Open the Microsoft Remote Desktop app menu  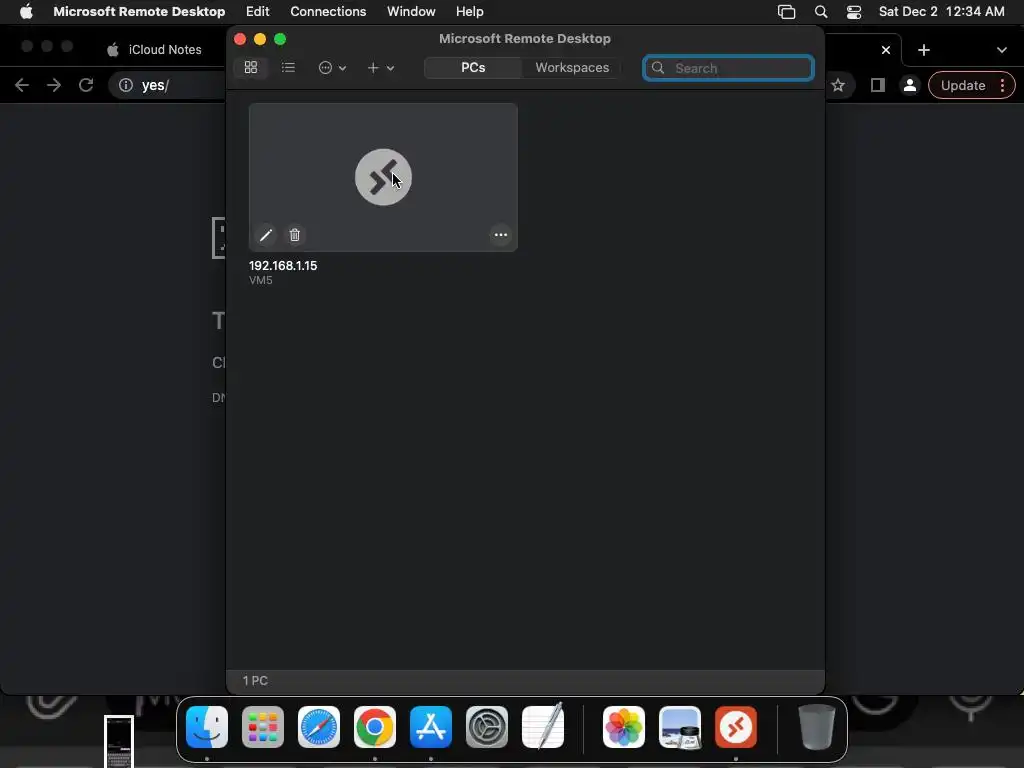(x=139, y=12)
